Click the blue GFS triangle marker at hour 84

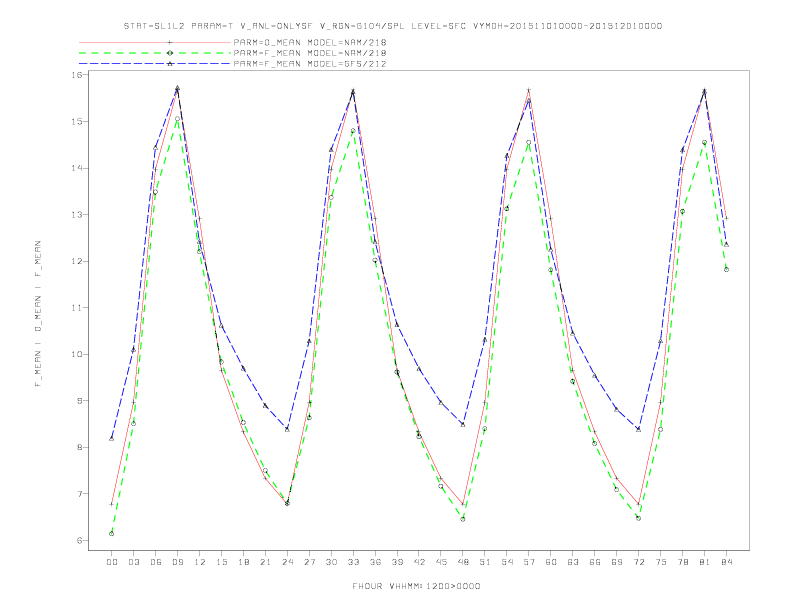pos(726,244)
